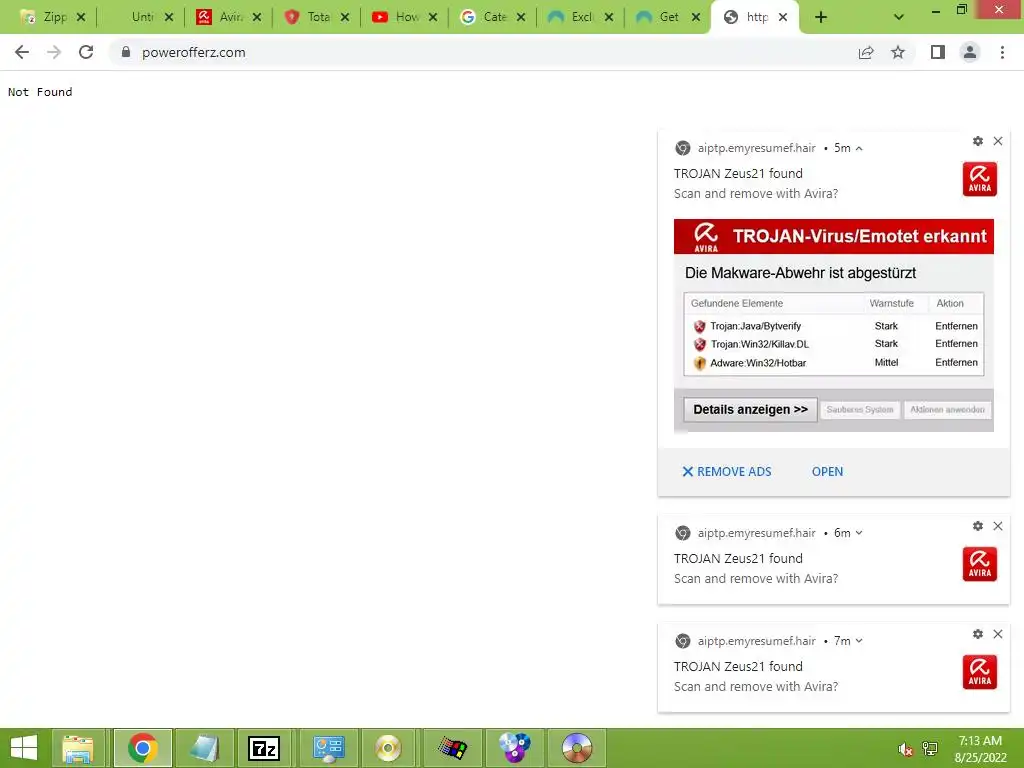Viewport: 1024px width, 768px height.
Task: Click the Not Found page text
Action: pyautogui.click(x=40, y=92)
